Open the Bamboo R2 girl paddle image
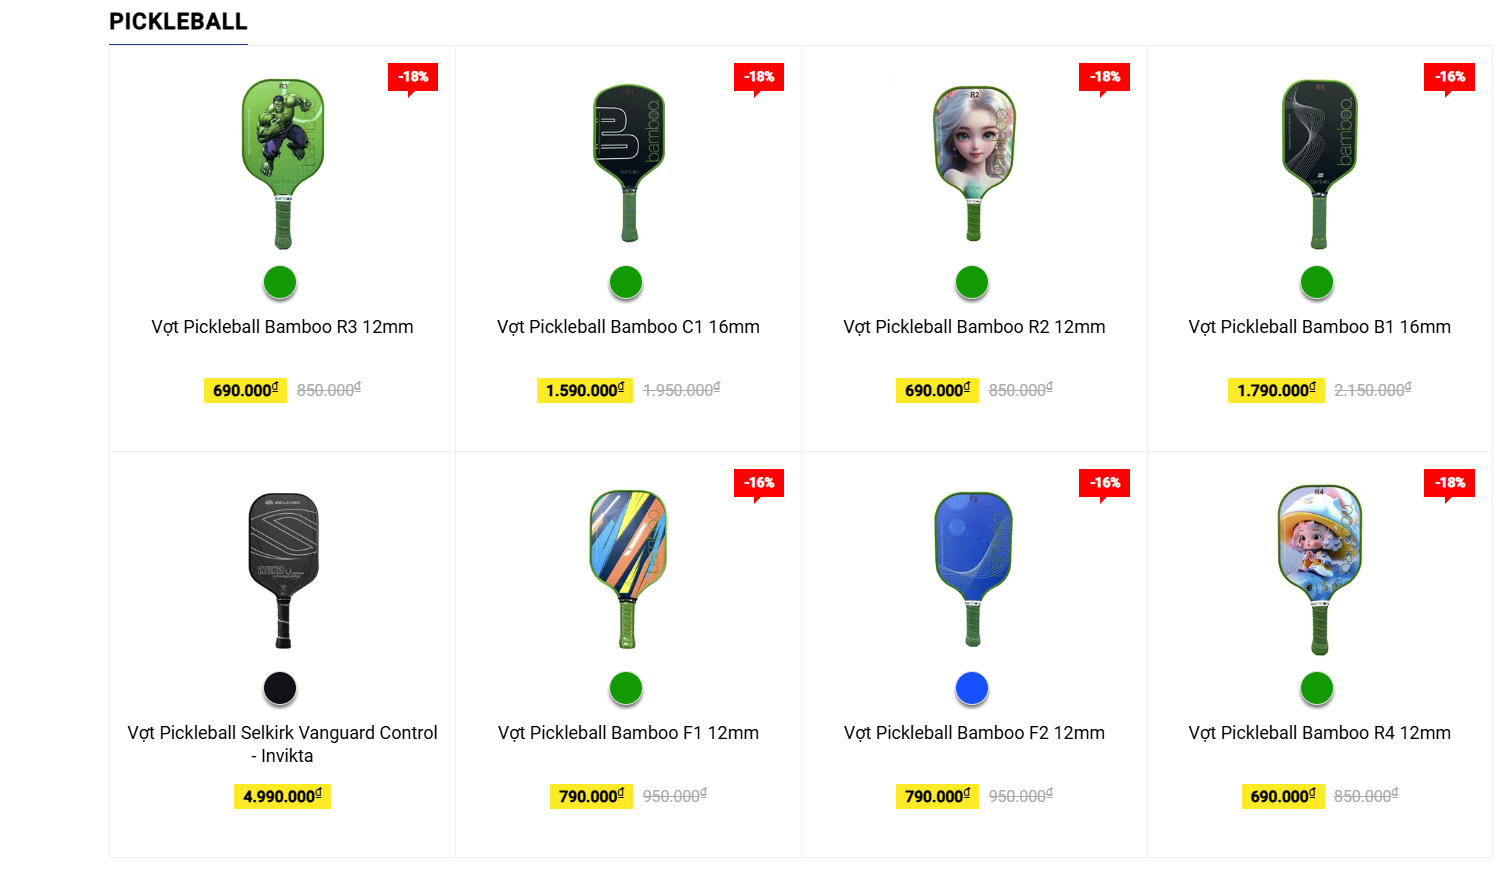Image resolution: width=1501 pixels, height=872 pixels. pos(974,164)
